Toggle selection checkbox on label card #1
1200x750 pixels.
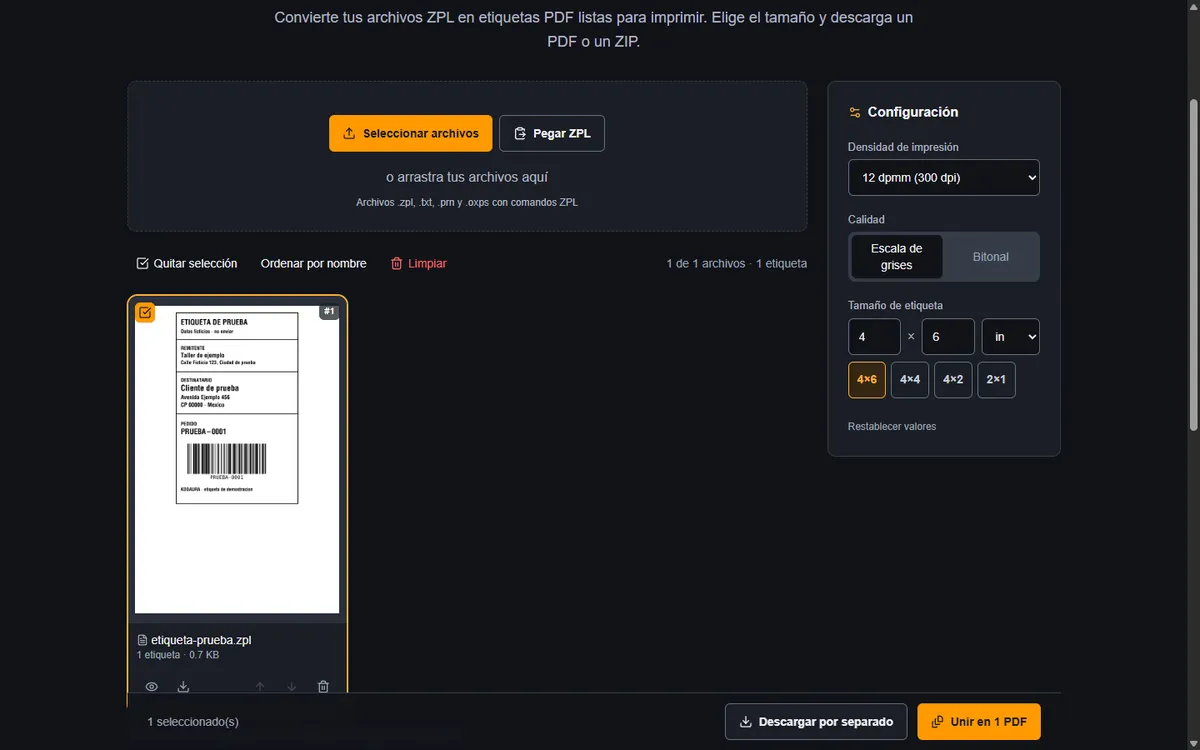coord(146,313)
